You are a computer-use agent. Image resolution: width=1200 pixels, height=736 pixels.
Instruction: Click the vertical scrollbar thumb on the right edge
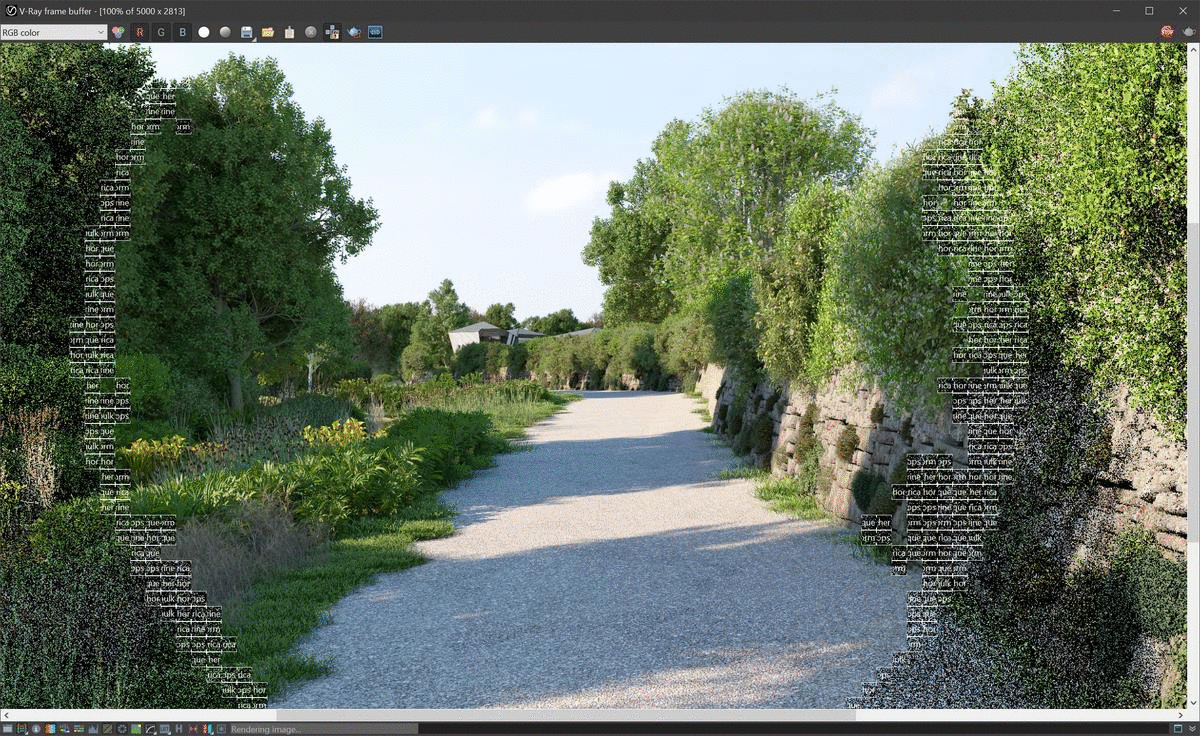[x=1195, y=382]
